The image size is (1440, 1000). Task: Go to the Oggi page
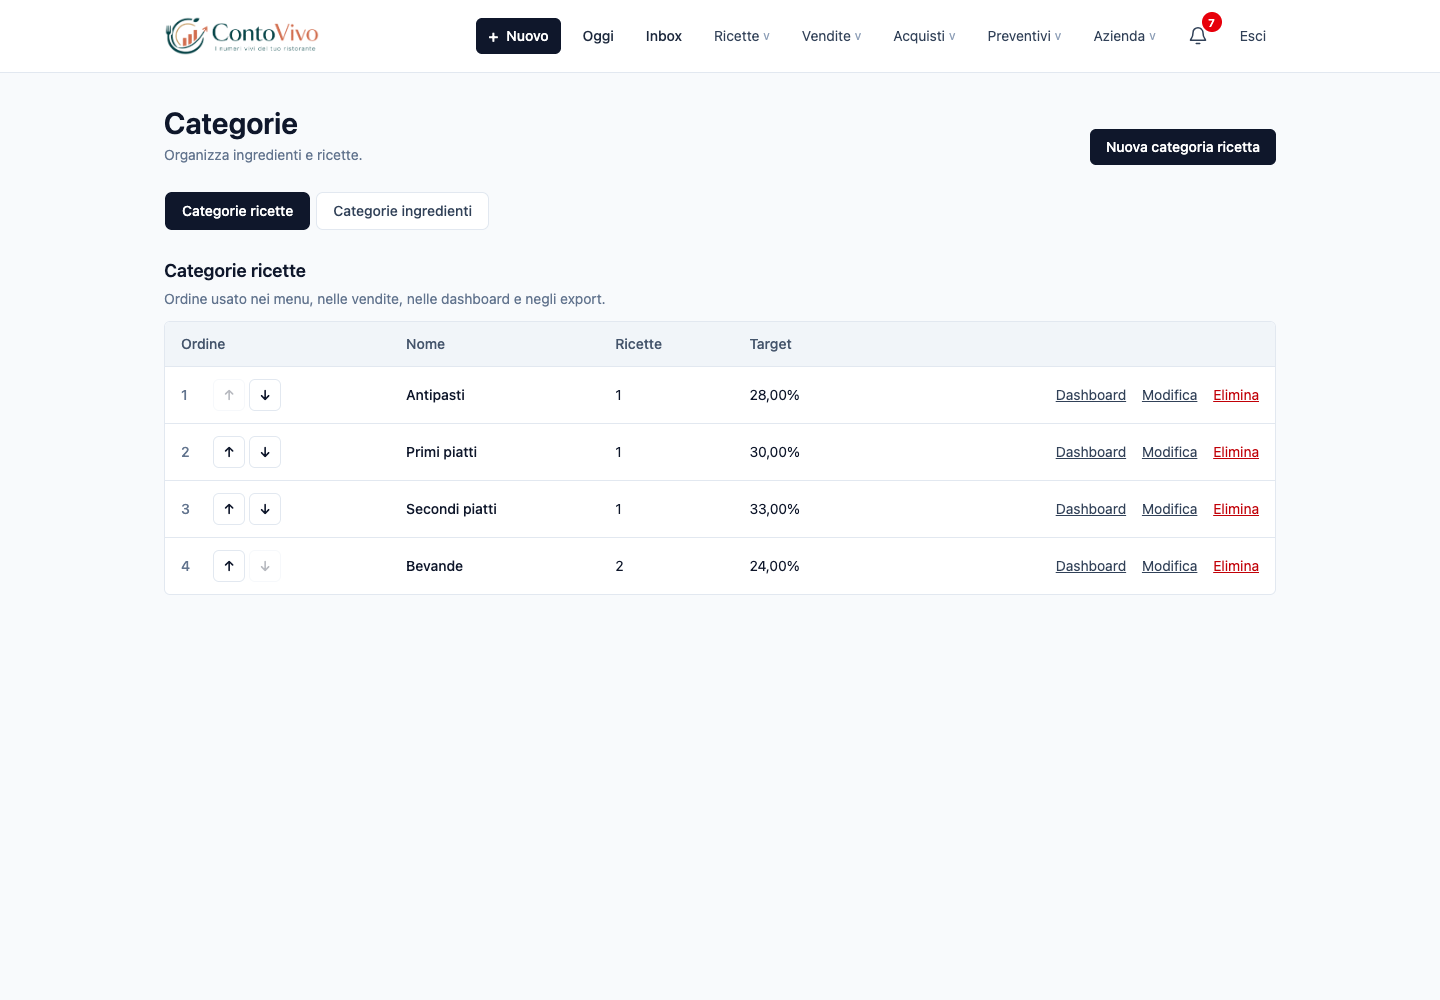point(598,36)
